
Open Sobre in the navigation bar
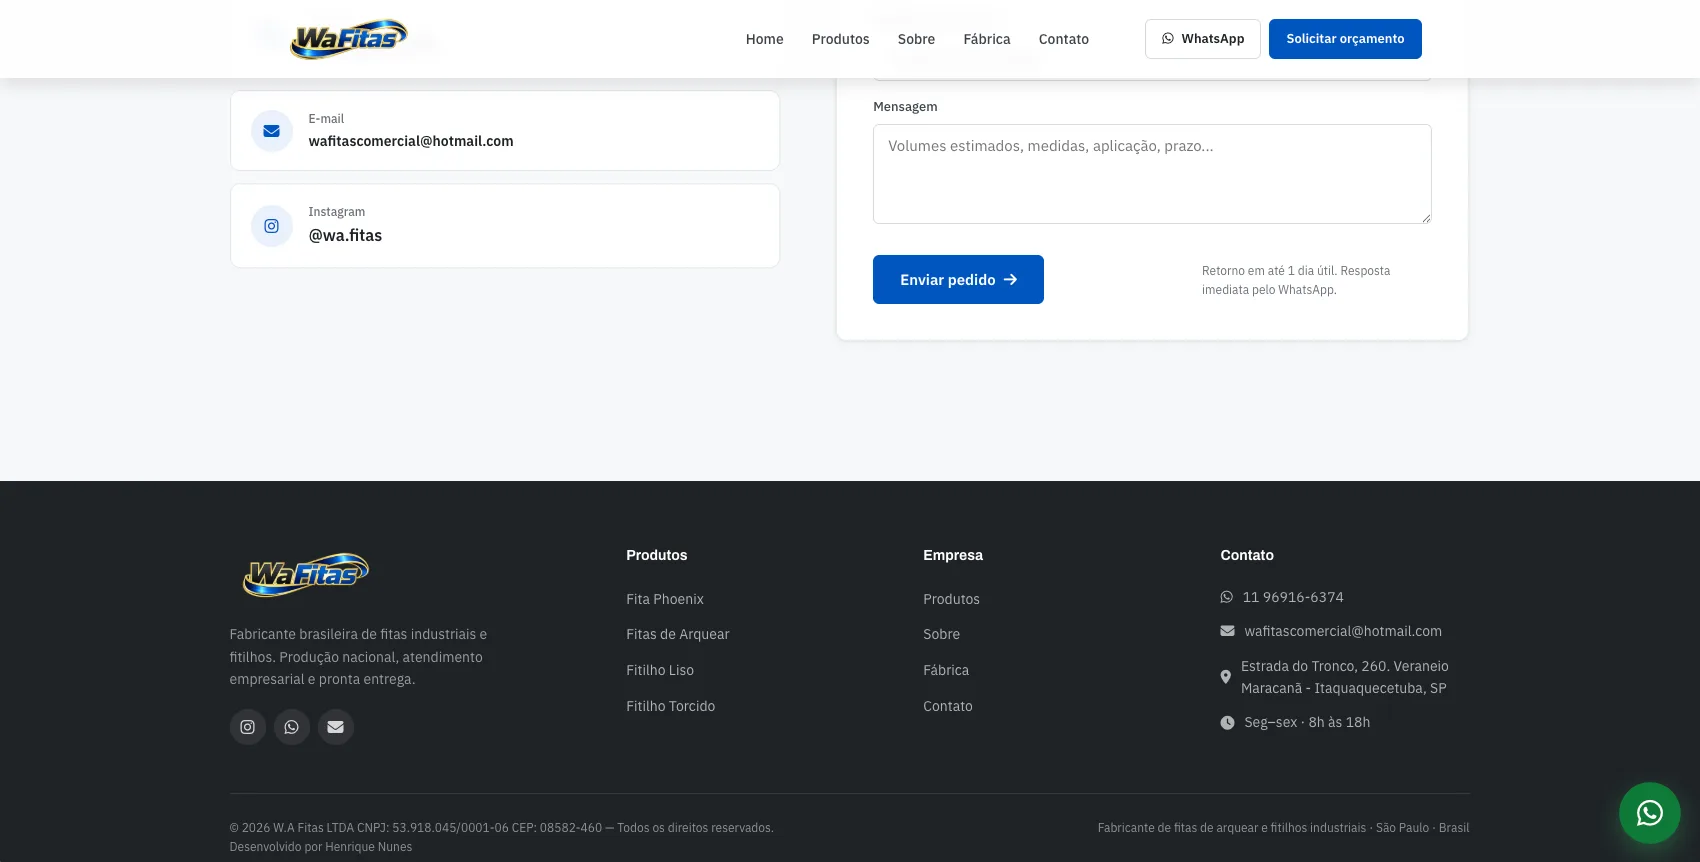[x=916, y=39]
